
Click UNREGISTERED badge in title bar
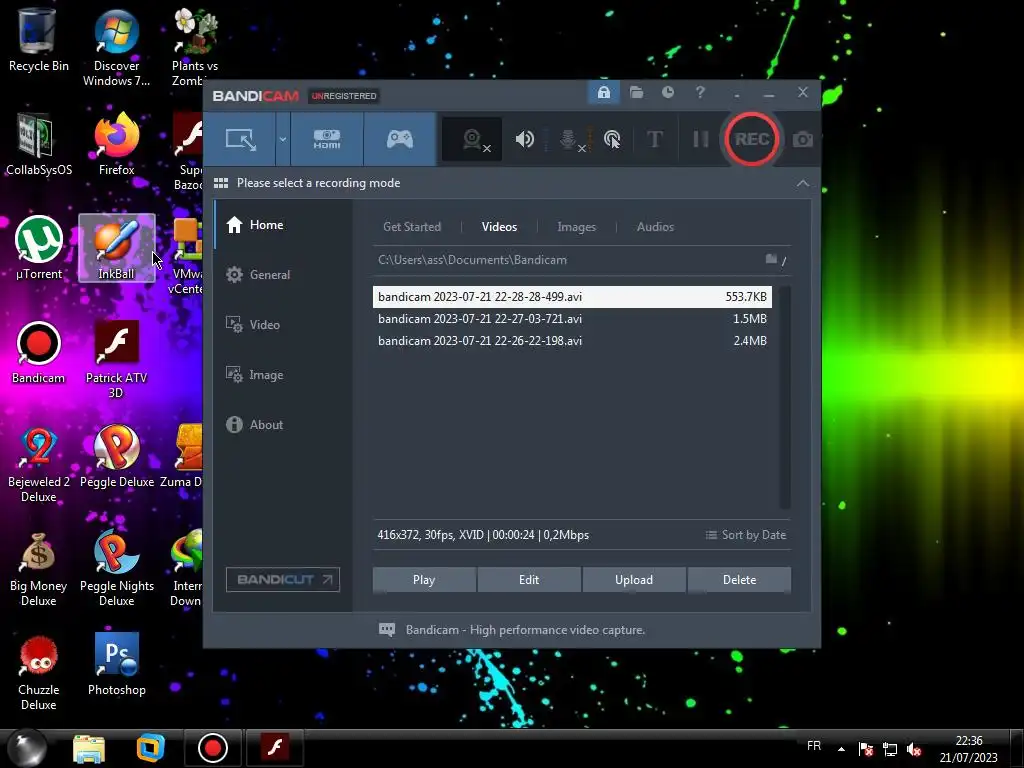tap(344, 96)
